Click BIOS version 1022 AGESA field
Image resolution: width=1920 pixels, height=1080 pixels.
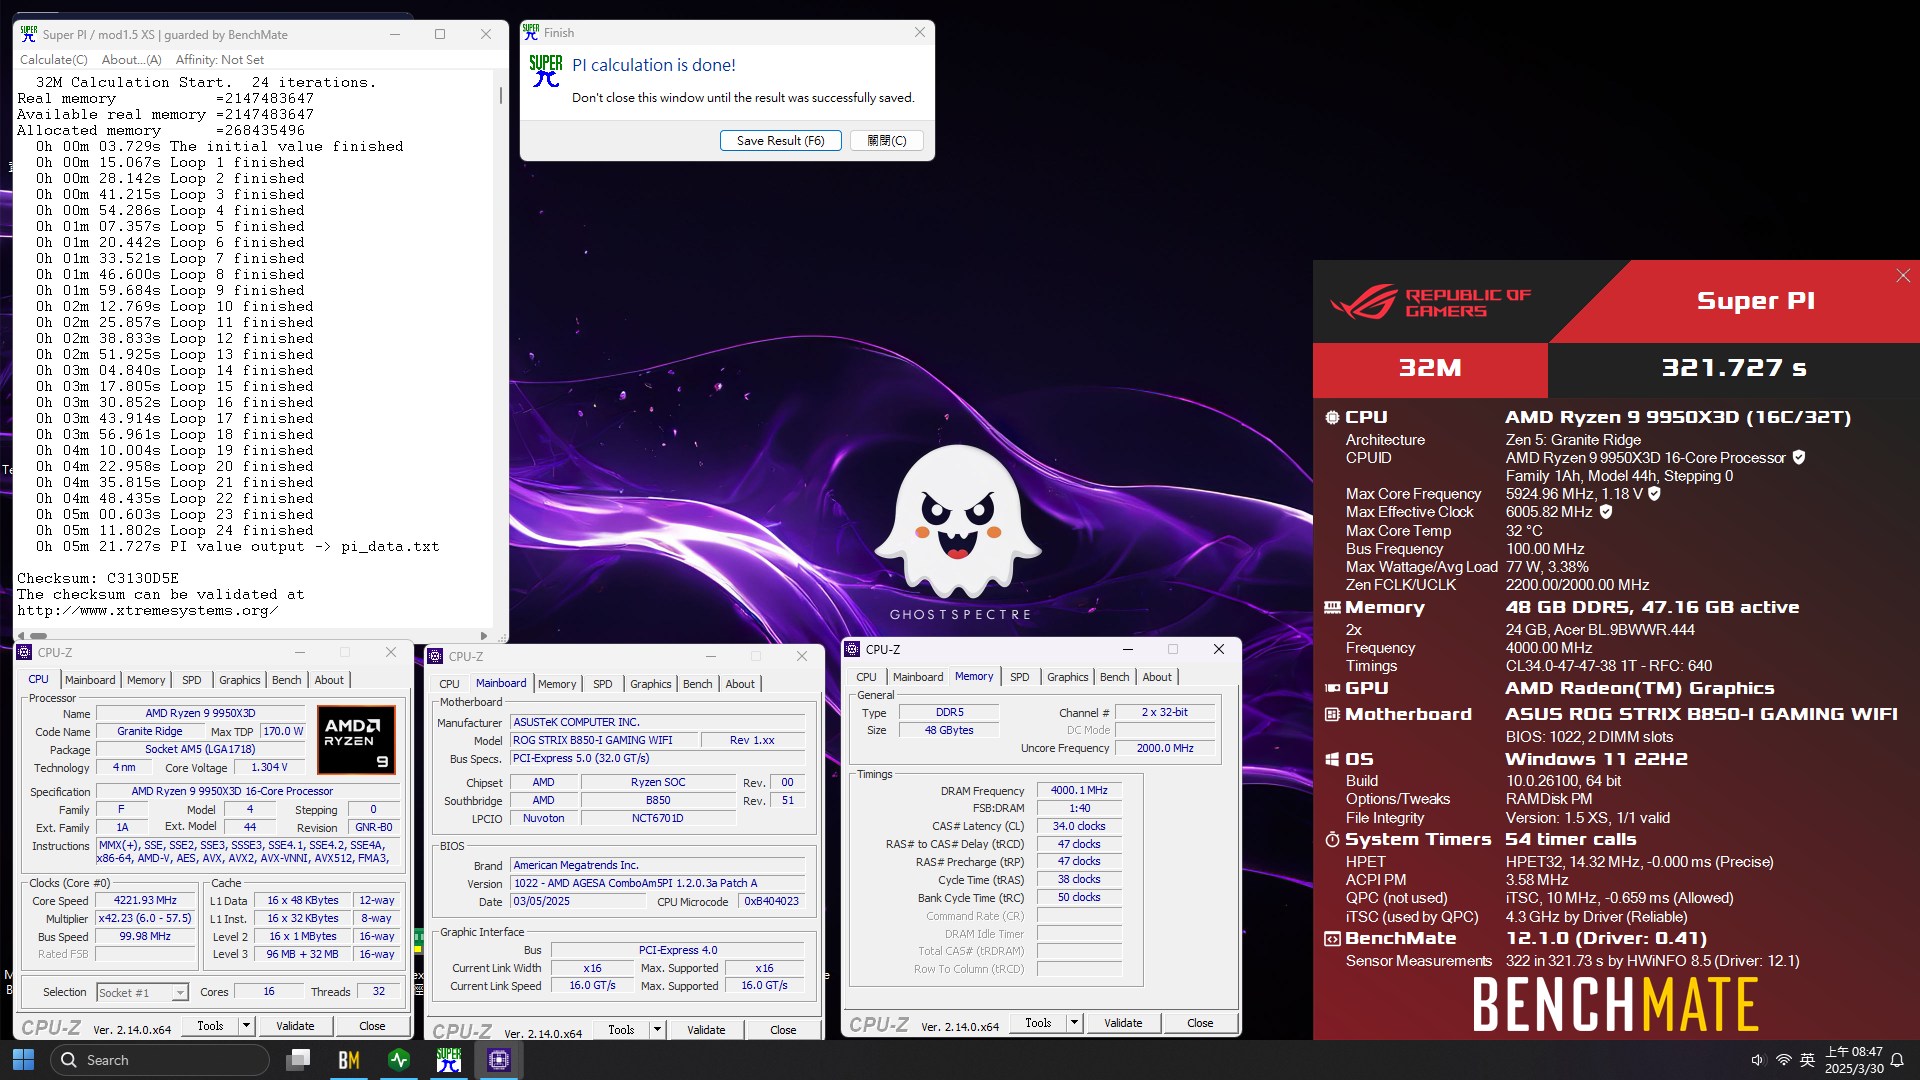coord(657,883)
